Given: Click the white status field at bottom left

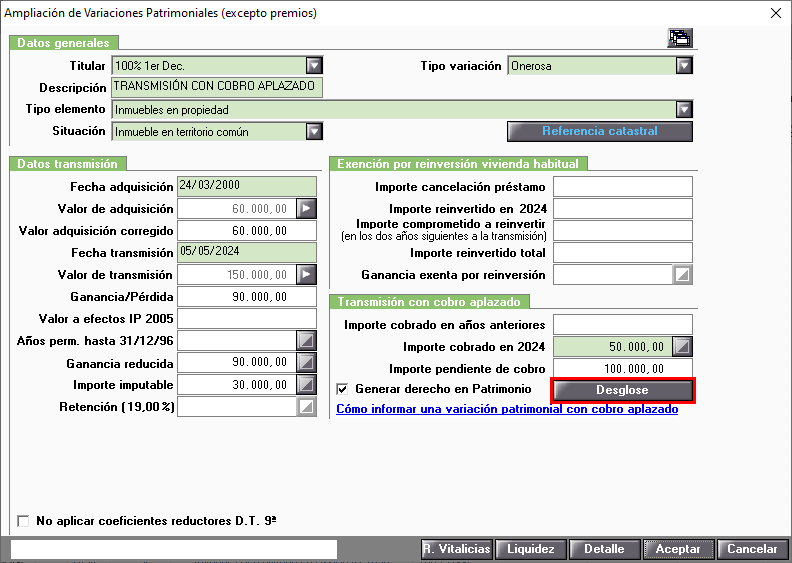Looking at the screenshot, I should pos(174,549).
